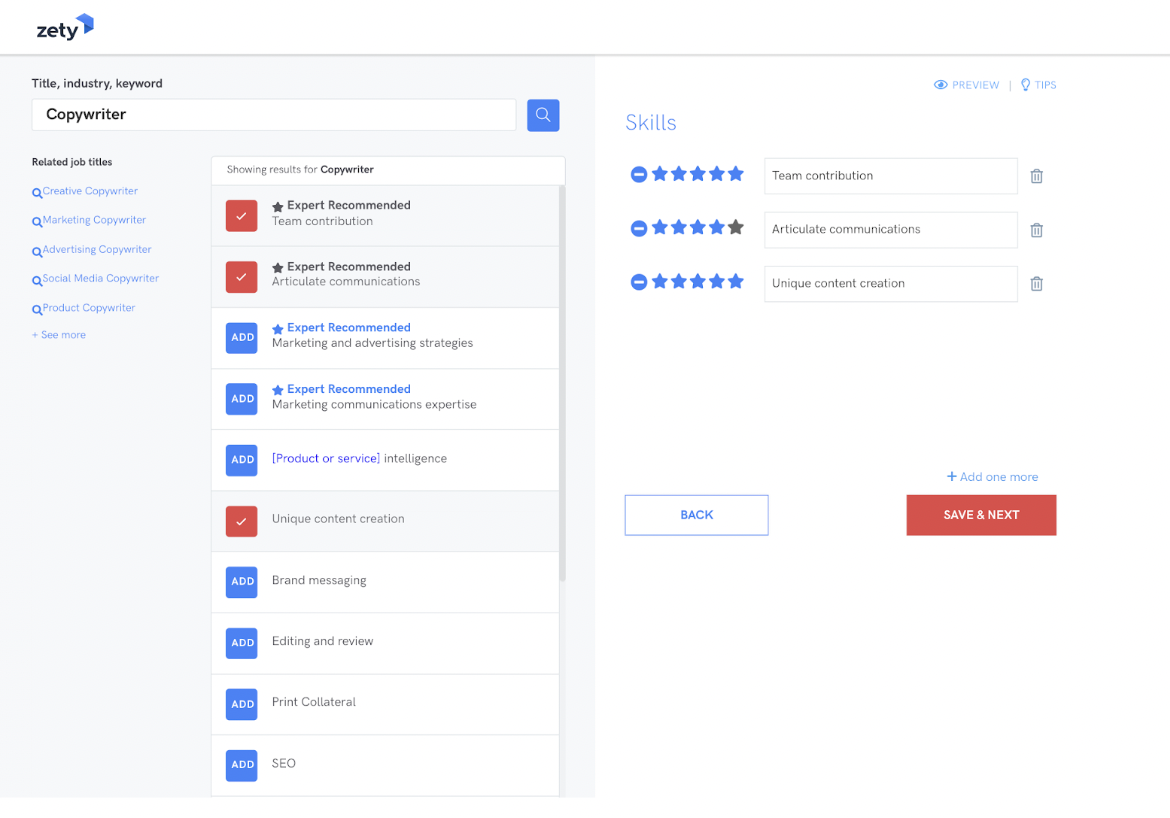1170x818 pixels.
Task: Open the TIPS link
Action: pos(1045,85)
